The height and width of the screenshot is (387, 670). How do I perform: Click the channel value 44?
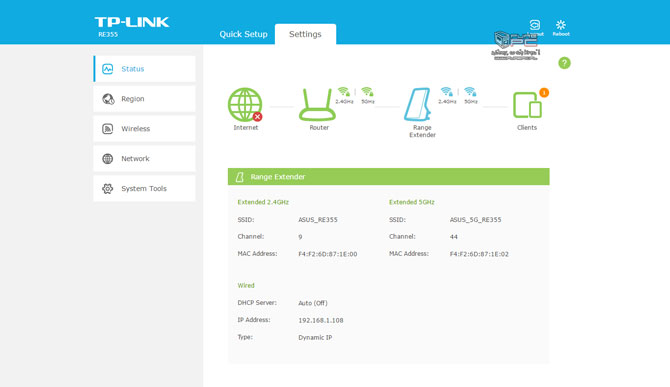click(x=454, y=237)
